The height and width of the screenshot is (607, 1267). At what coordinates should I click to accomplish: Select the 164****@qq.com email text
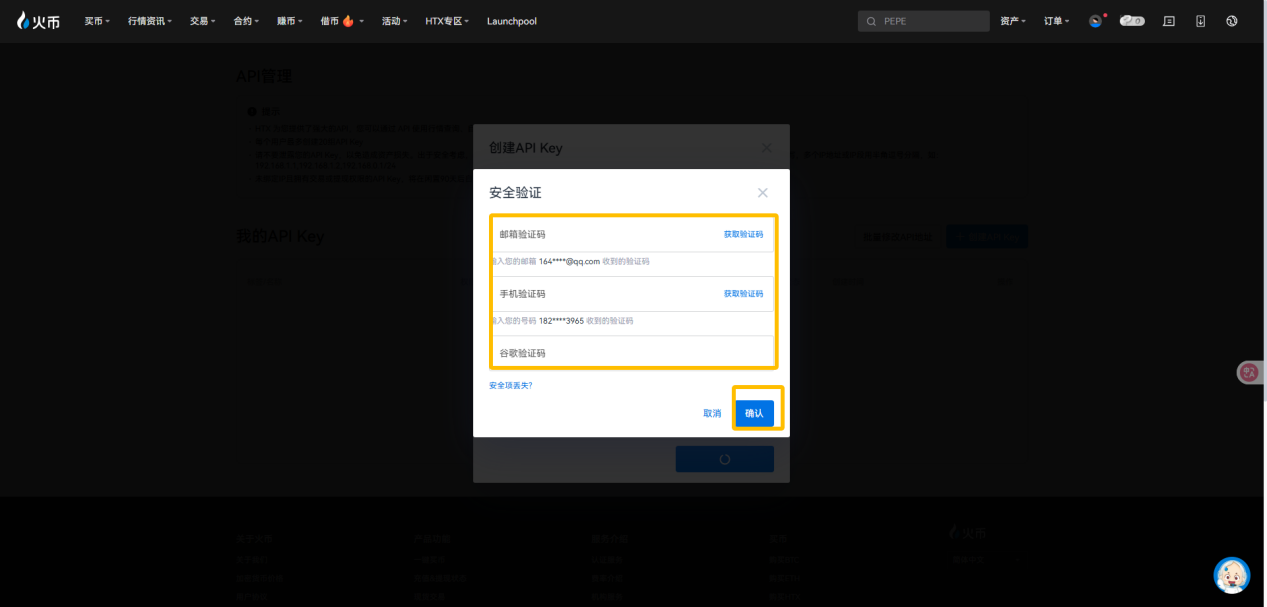click(569, 261)
